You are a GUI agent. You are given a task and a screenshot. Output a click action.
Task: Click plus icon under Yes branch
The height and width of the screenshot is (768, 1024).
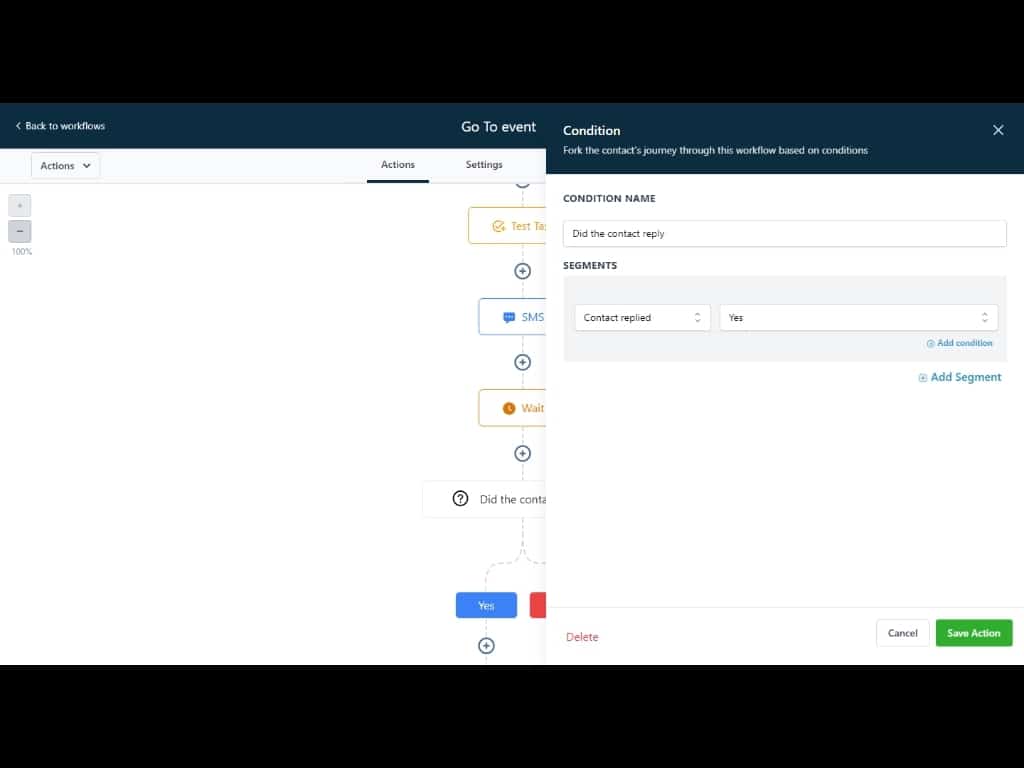(486, 646)
